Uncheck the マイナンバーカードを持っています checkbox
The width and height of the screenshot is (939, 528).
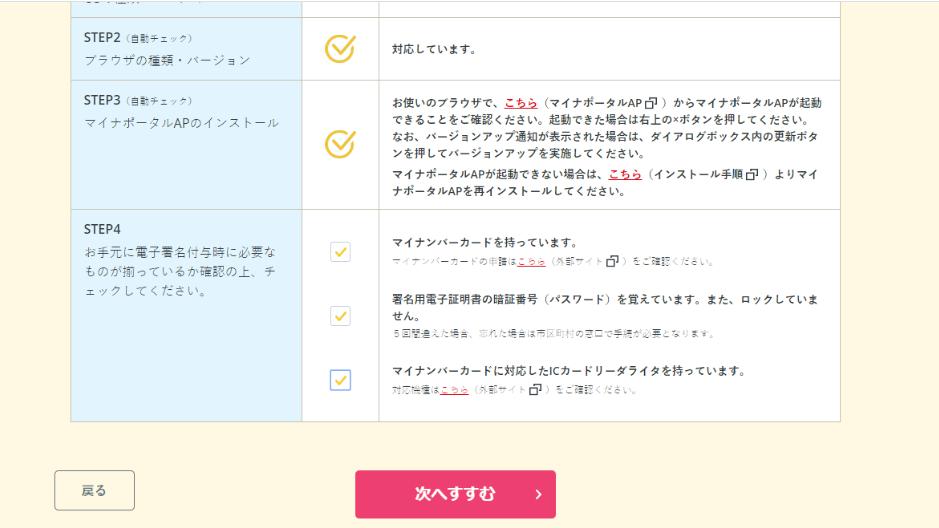(340, 252)
